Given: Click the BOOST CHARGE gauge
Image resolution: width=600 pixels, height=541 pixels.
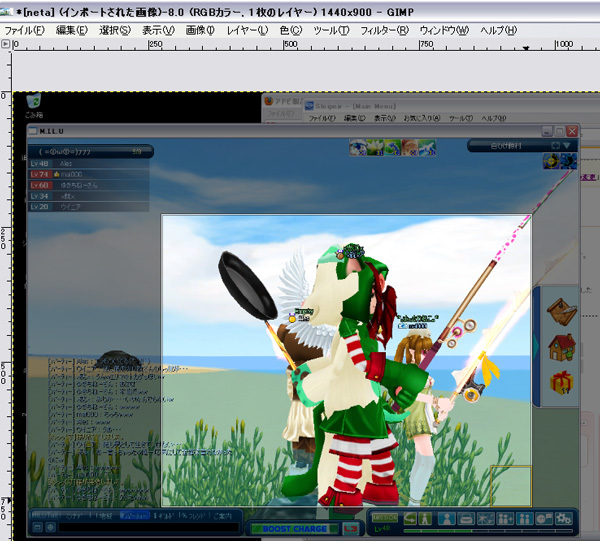Looking at the screenshot, I should (295, 529).
